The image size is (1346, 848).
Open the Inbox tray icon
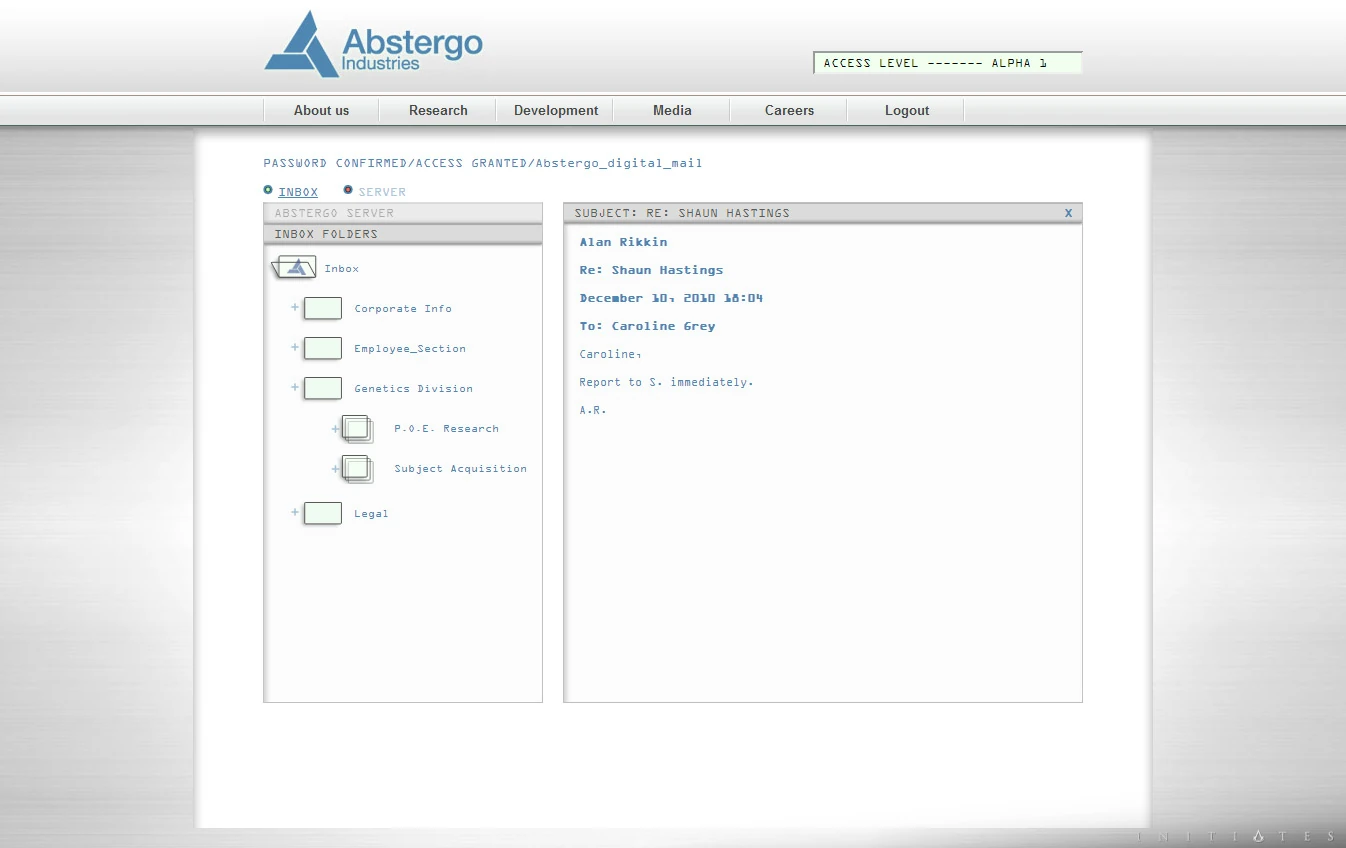tap(294, 267)
